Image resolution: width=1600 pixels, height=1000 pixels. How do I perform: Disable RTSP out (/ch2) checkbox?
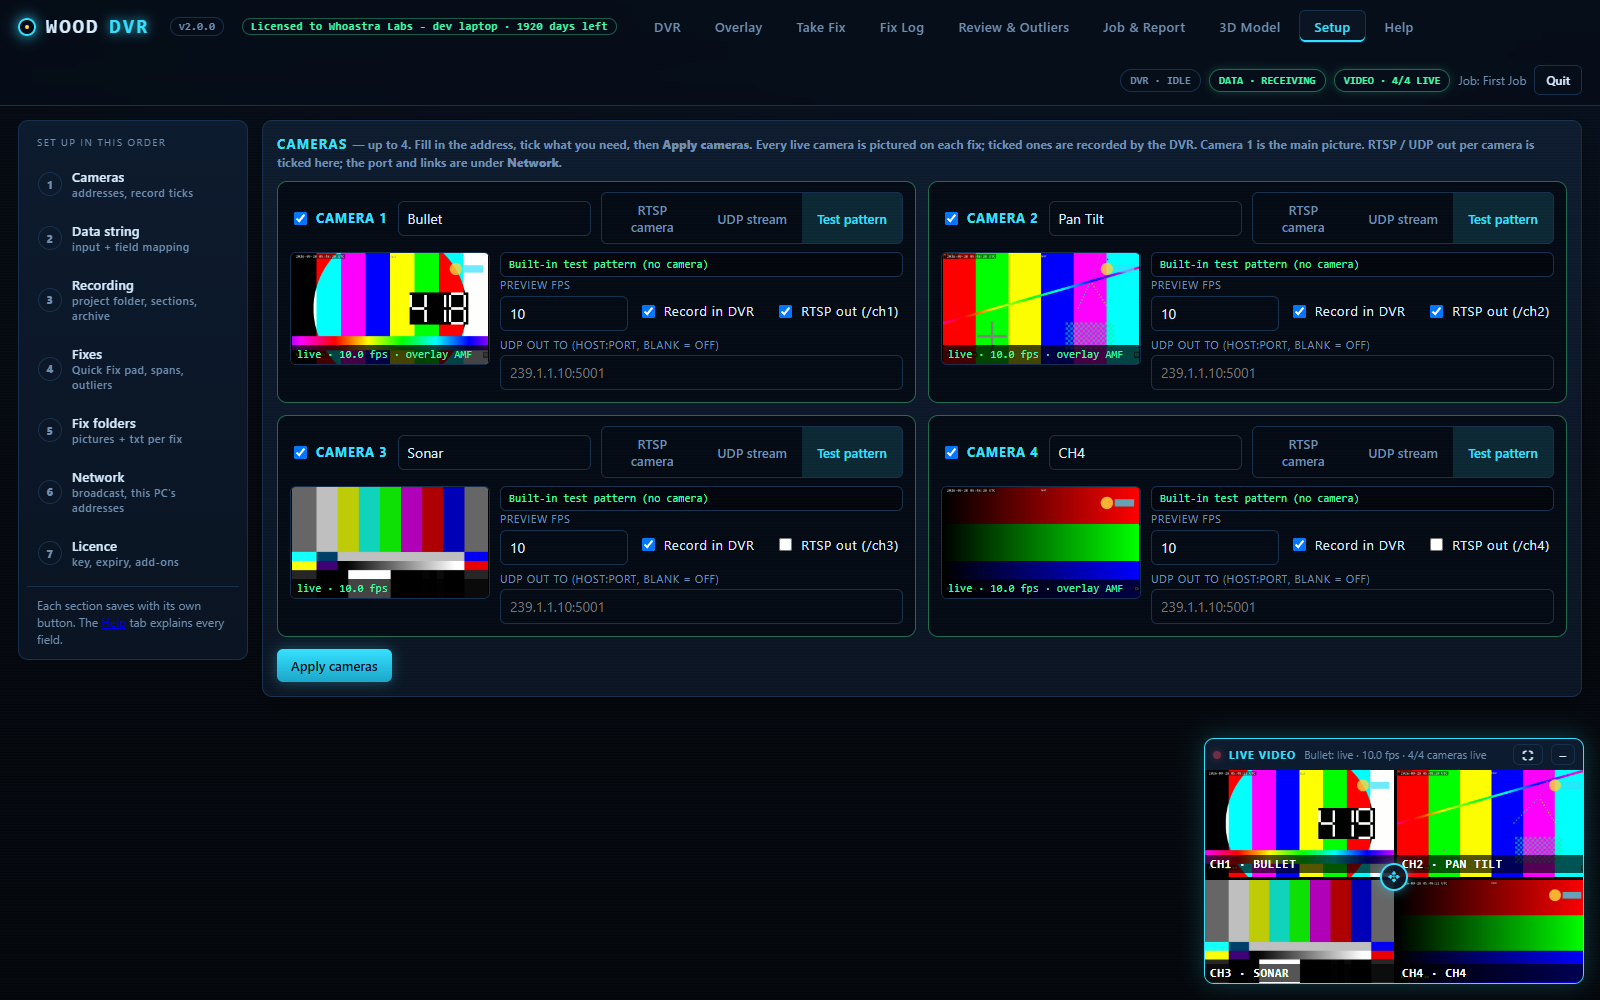[x=1436, y=311]
